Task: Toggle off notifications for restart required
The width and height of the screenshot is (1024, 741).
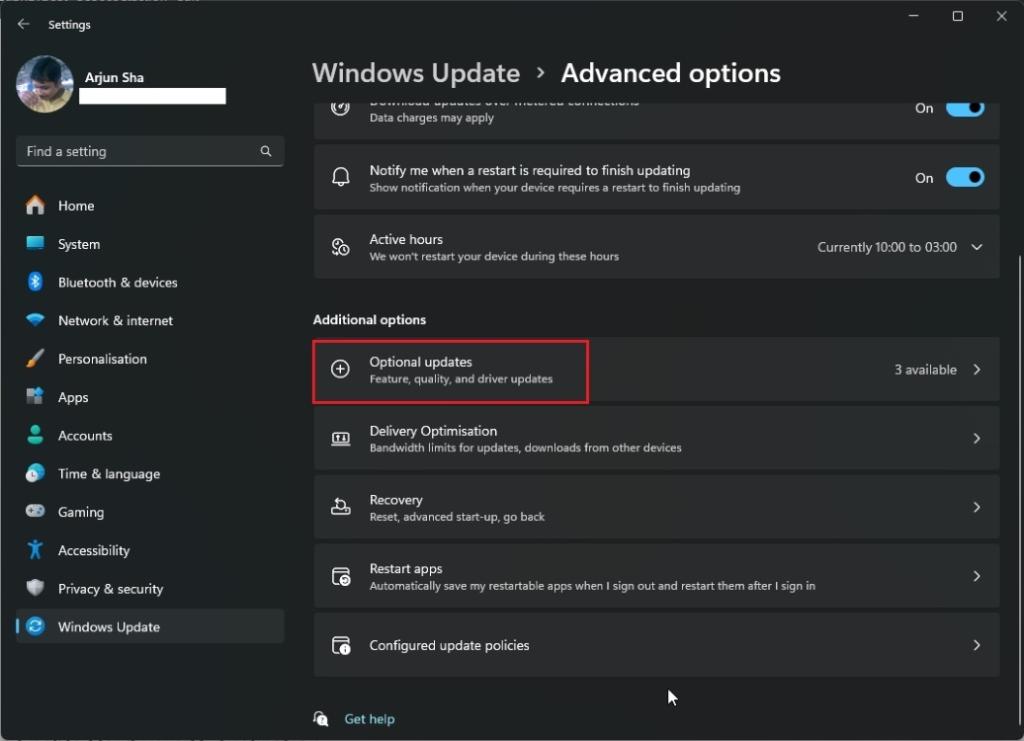Action: coord(963,177)
